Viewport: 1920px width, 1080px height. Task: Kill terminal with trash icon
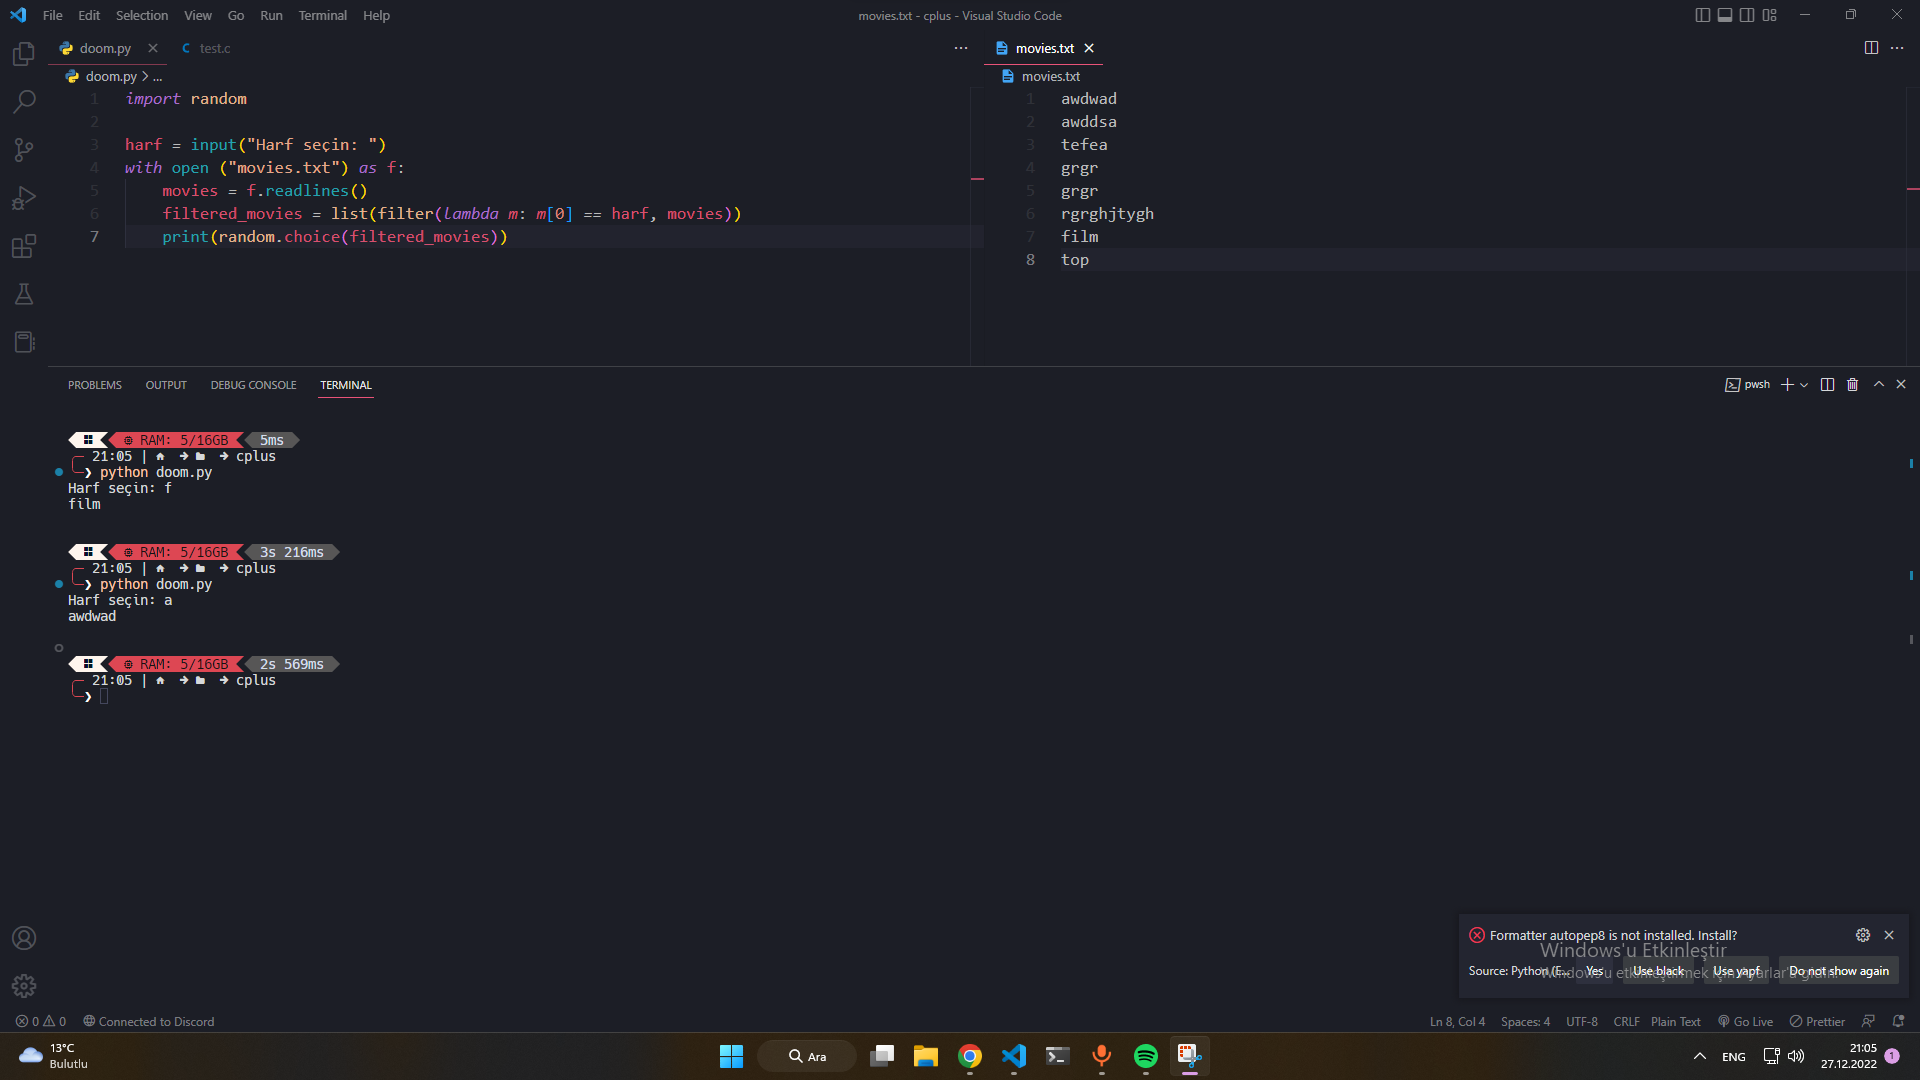(1852, 385)
